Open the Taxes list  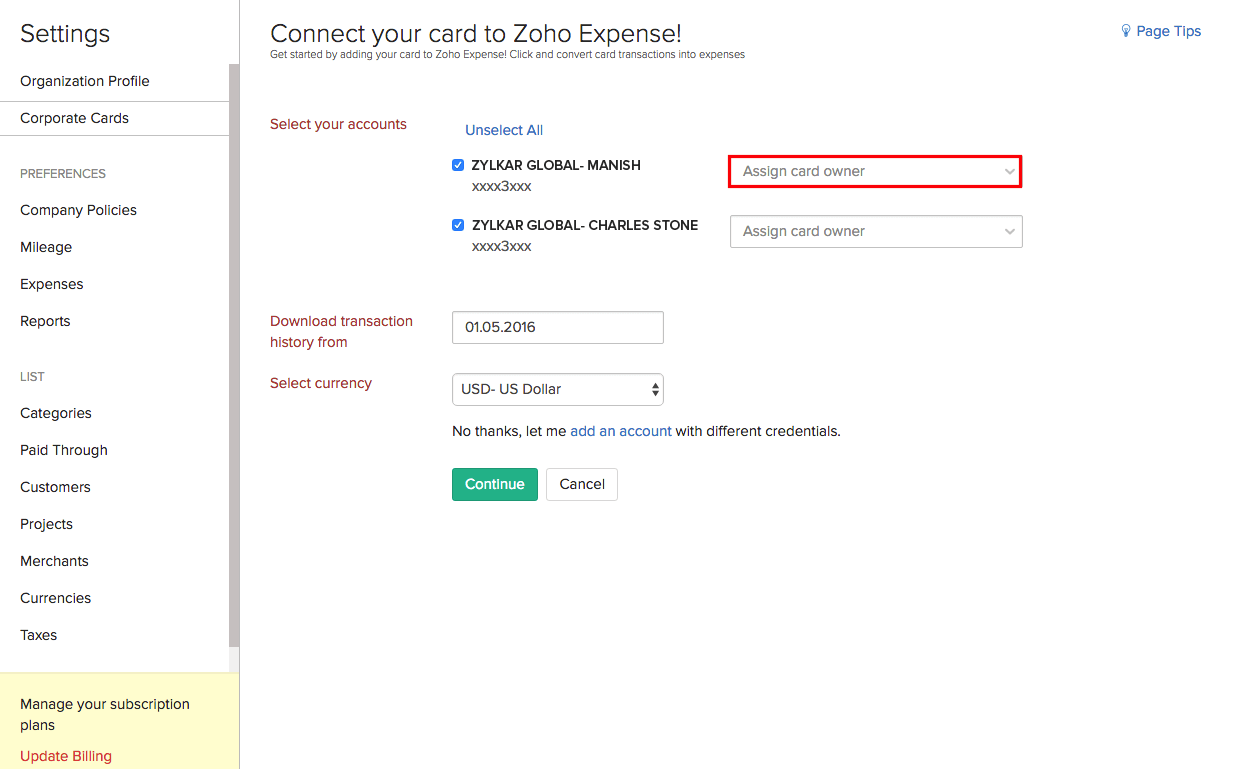tap(39, 635)
